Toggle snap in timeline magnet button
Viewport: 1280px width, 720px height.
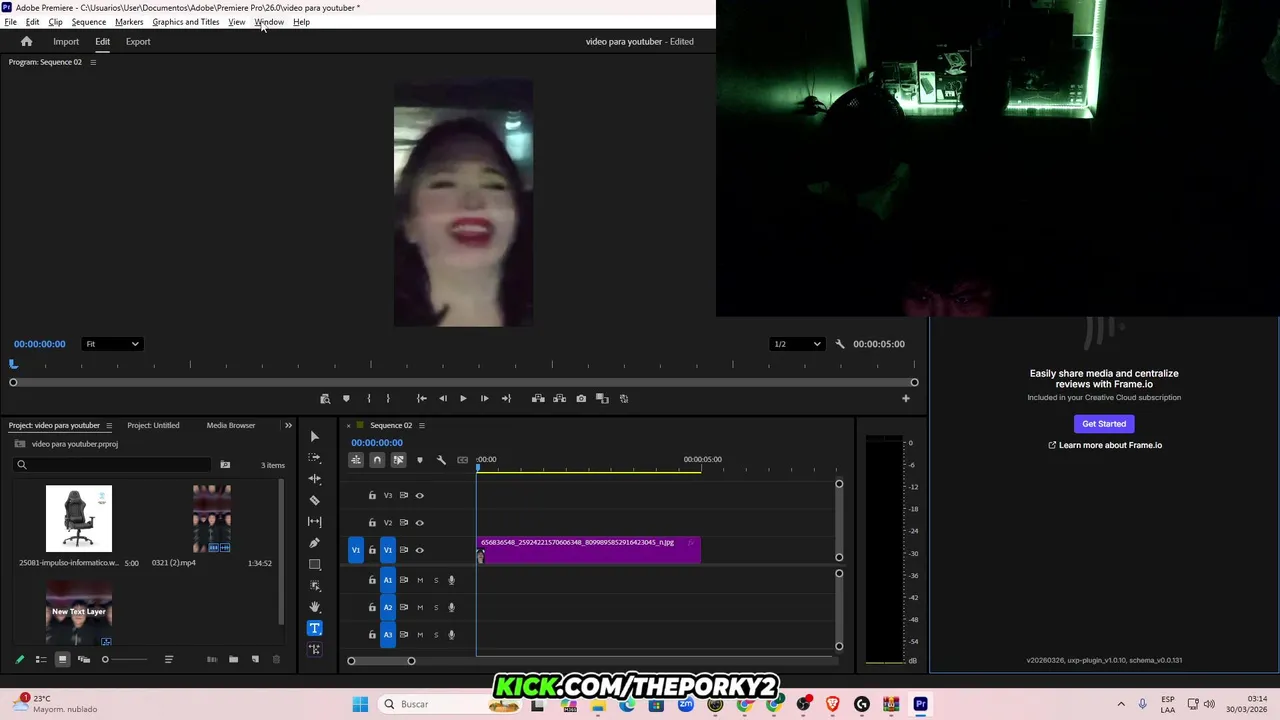(x=377, y=460)
